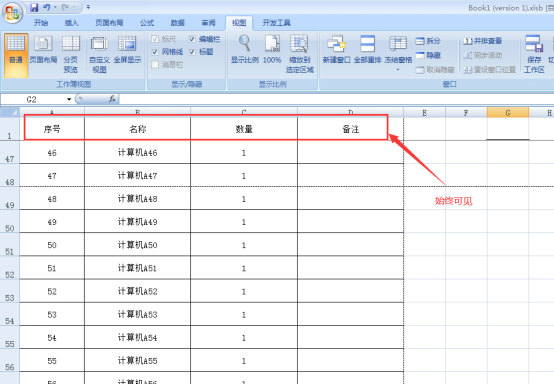This screenshot has height=385, width=554.
Task: Select header cell 数量
Action: (244, 129)
